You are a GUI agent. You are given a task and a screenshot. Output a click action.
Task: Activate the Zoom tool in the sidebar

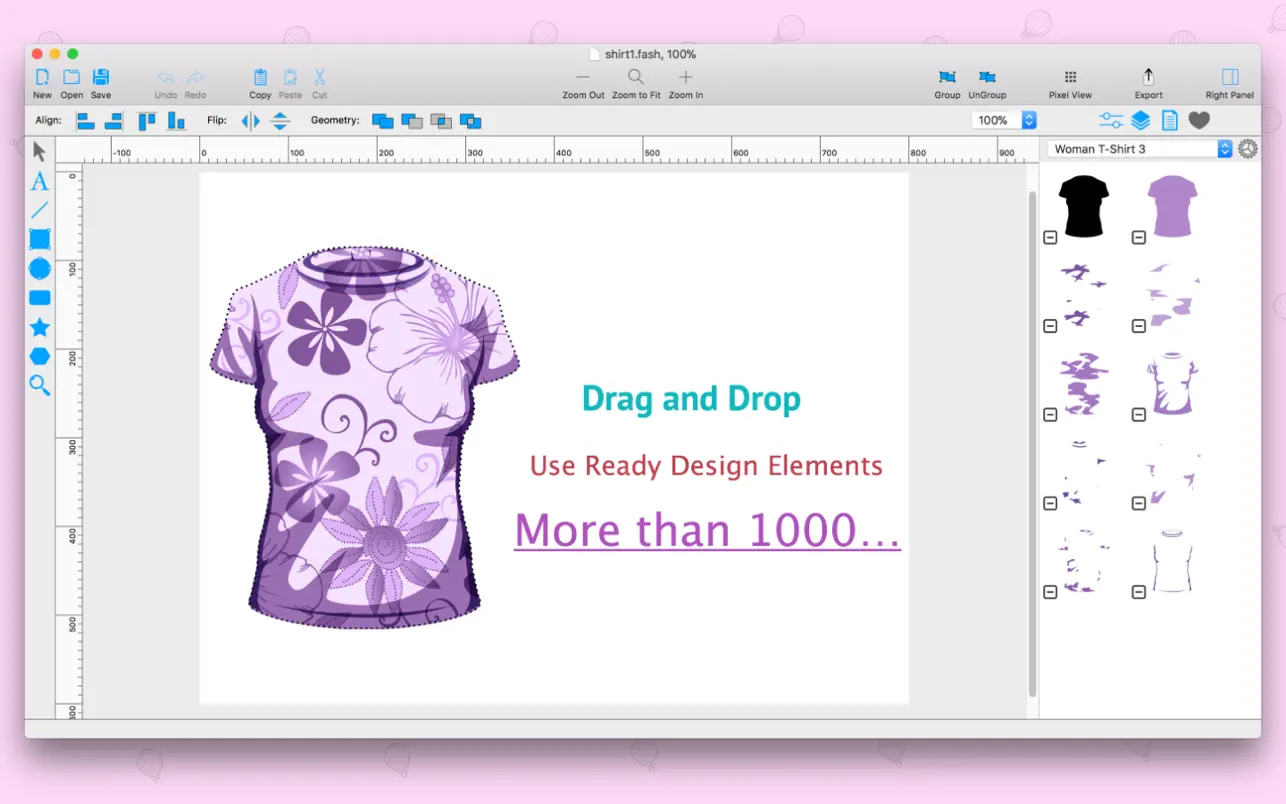[39, 385]
